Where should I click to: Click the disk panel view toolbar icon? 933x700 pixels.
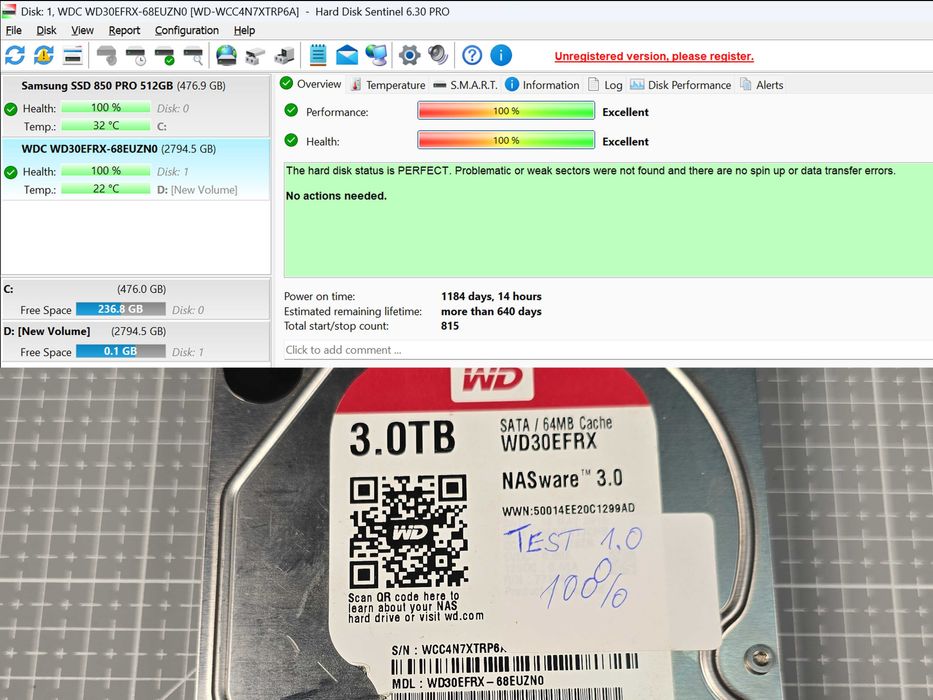point(73,55)
